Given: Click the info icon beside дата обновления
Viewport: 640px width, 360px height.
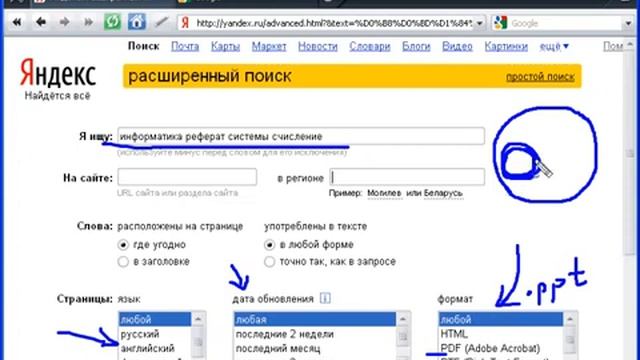Looking at the screenshot, I should 325,298.
